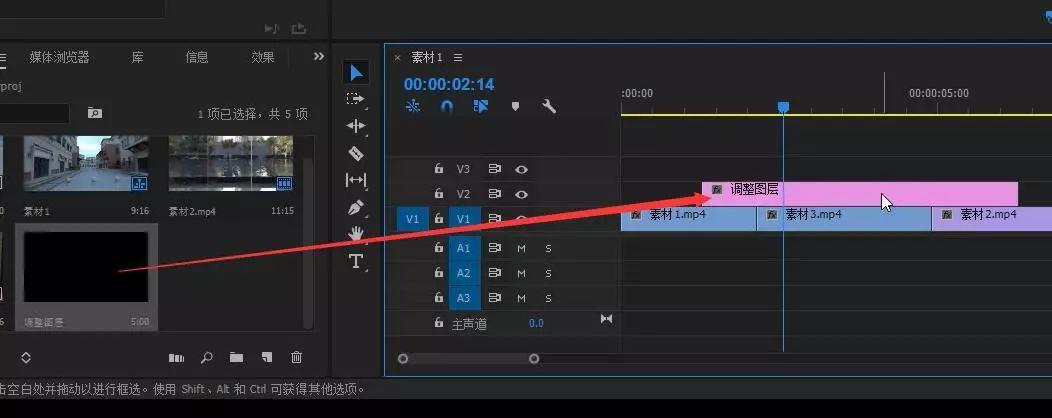The width and height of the screenshot is (1052, 418).
Task: Switch to 信息 tab
Action: (197, 57)
